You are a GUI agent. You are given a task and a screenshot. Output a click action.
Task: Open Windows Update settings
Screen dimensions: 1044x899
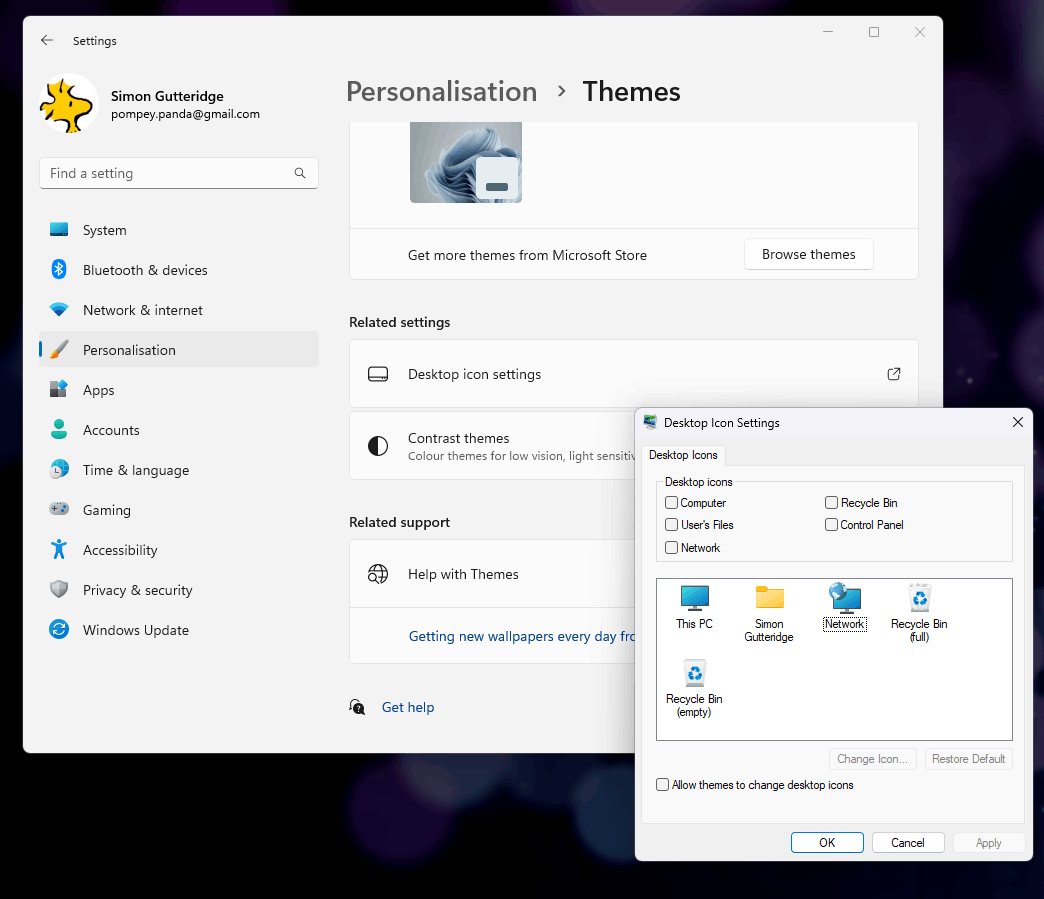click(178, 629)
